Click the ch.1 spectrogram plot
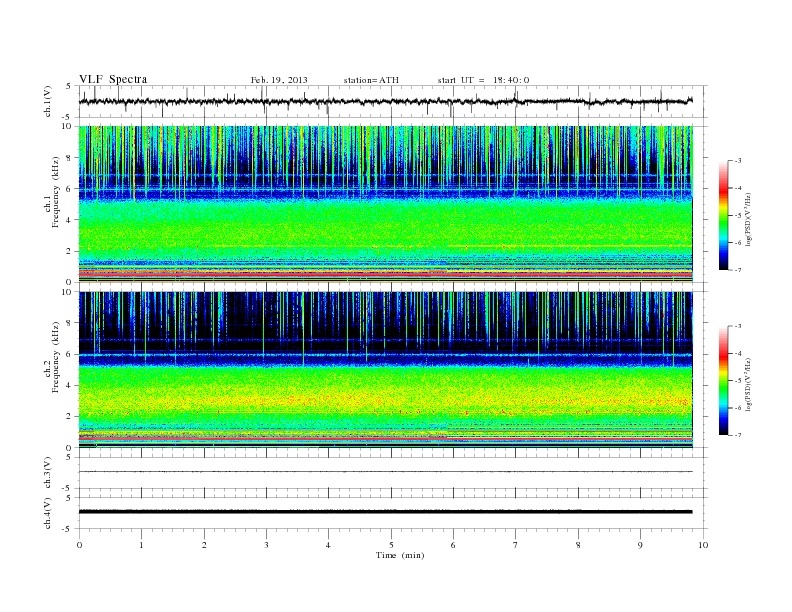The image size is (792, 612). click(385, 204)
